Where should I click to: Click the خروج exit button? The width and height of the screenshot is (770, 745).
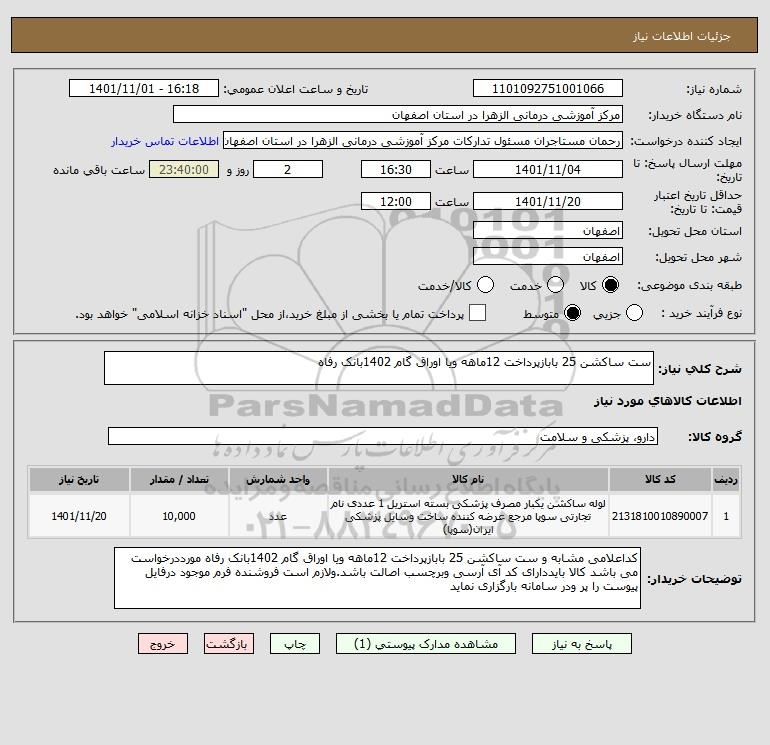tap(163, 644)
